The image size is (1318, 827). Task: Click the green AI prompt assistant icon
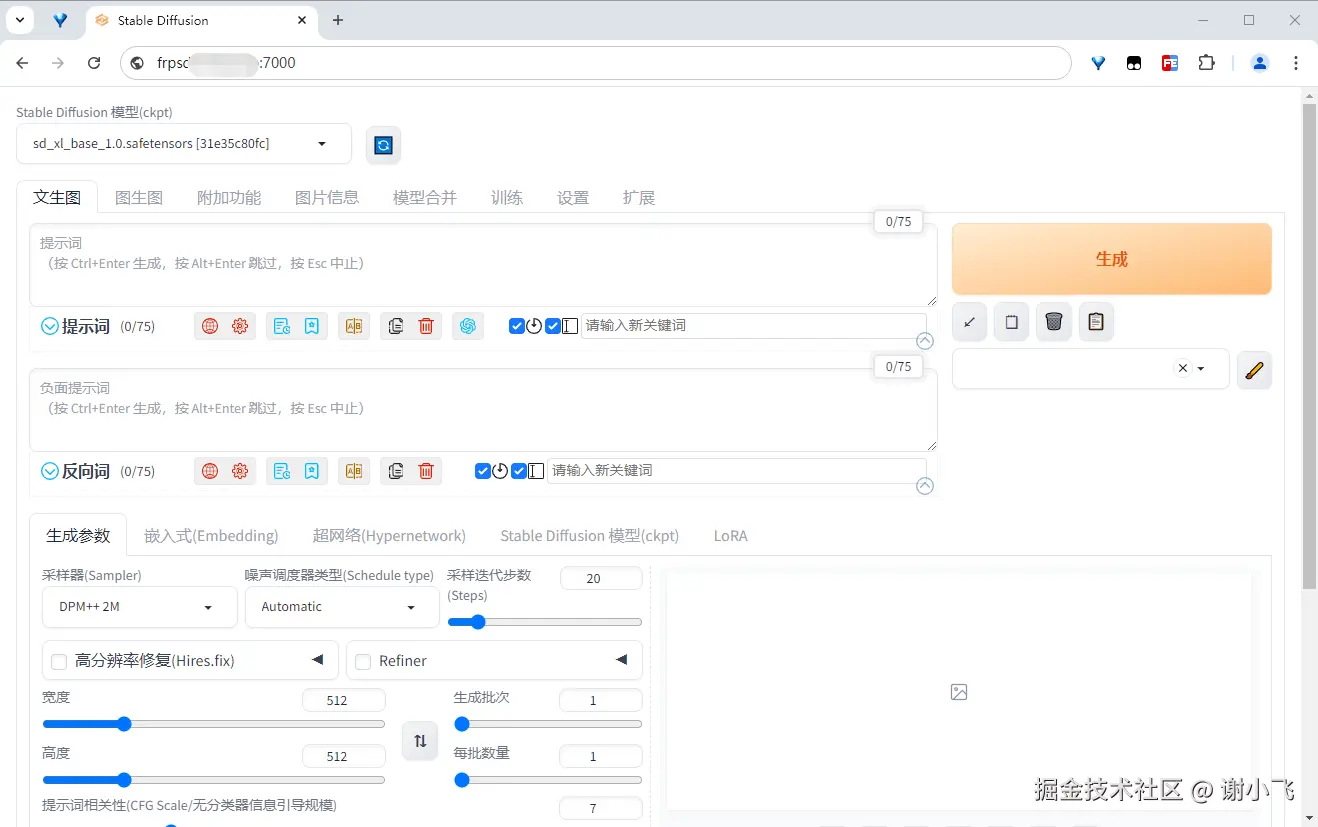467,325
